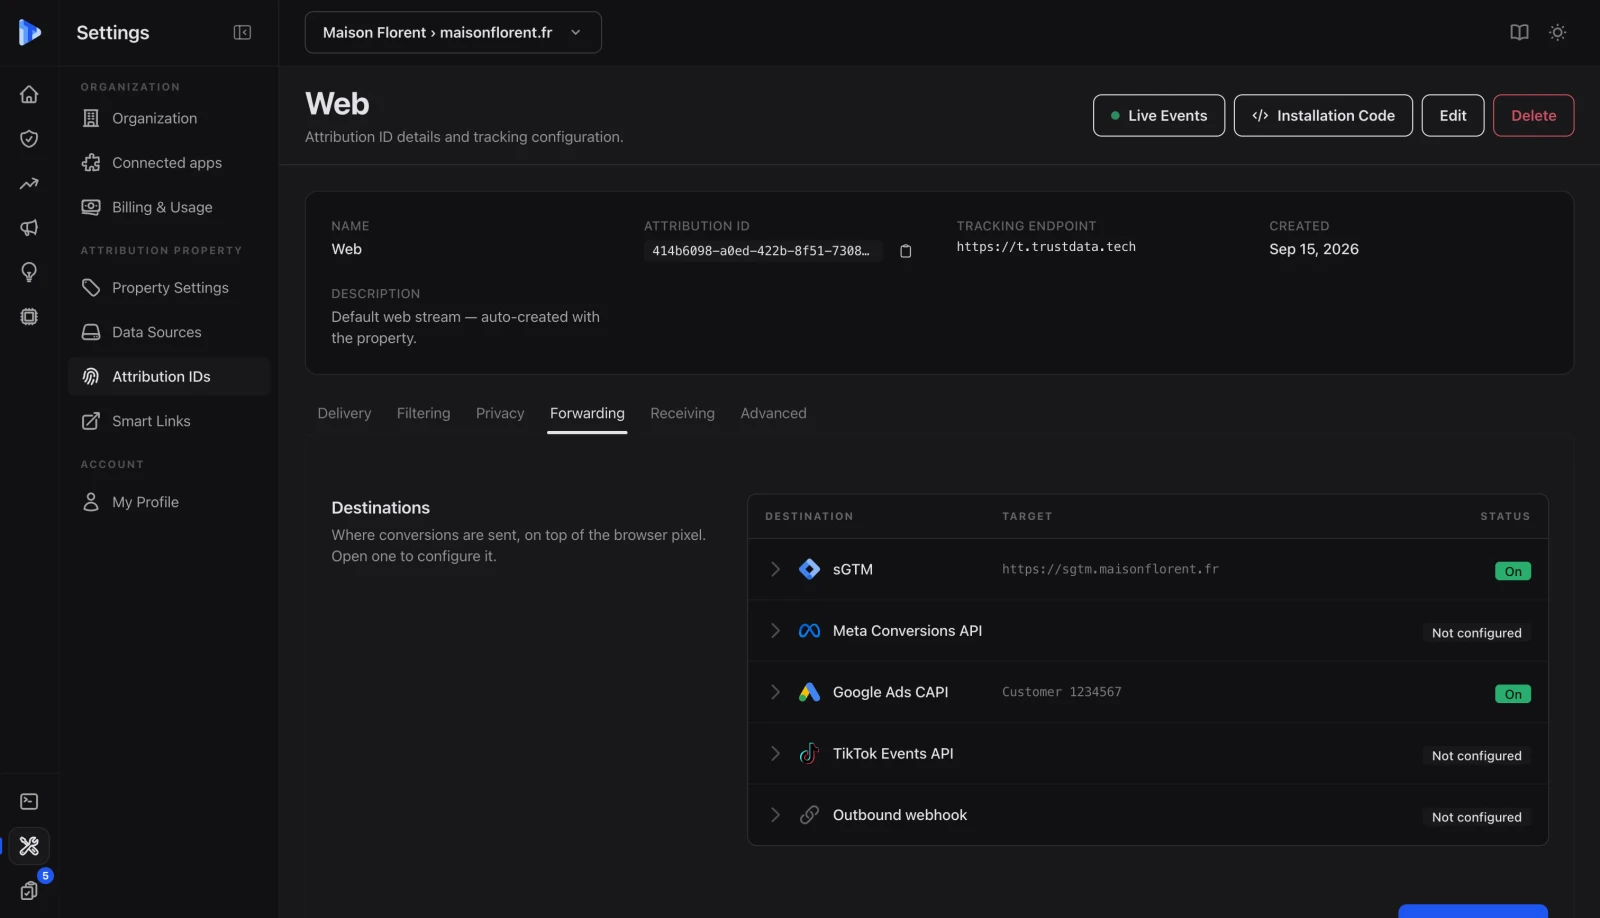This screenshot has height=918, width=1600.
Task: Expand the Meta Conversions API row
Action: pos(775,631)
